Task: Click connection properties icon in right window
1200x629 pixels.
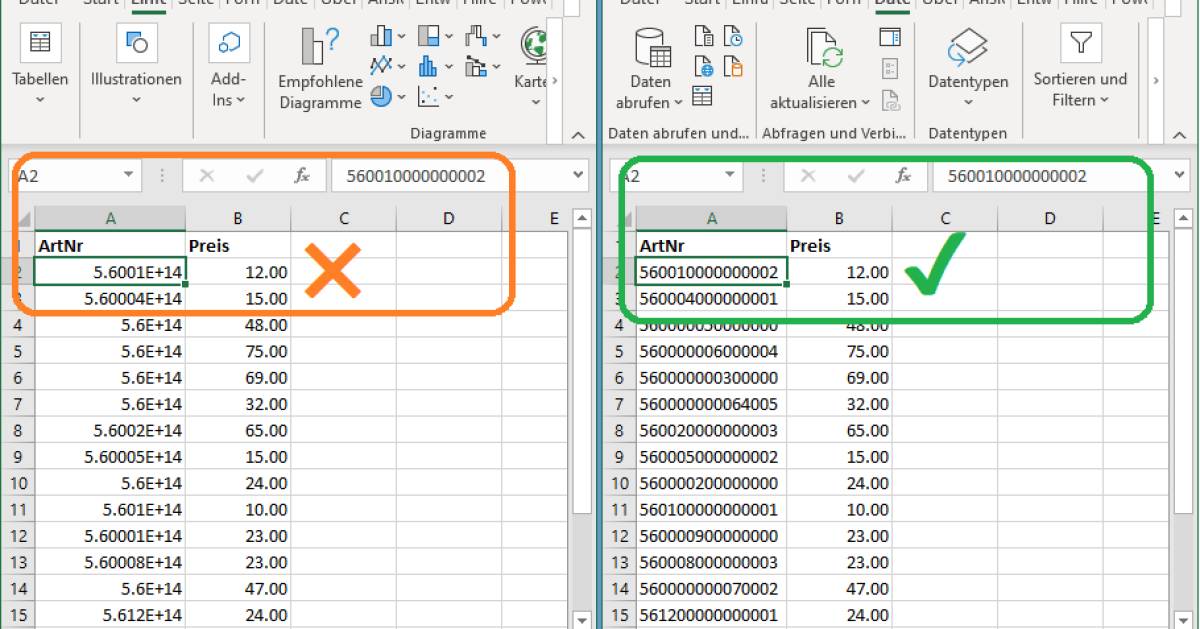Action: click(890, 68)
